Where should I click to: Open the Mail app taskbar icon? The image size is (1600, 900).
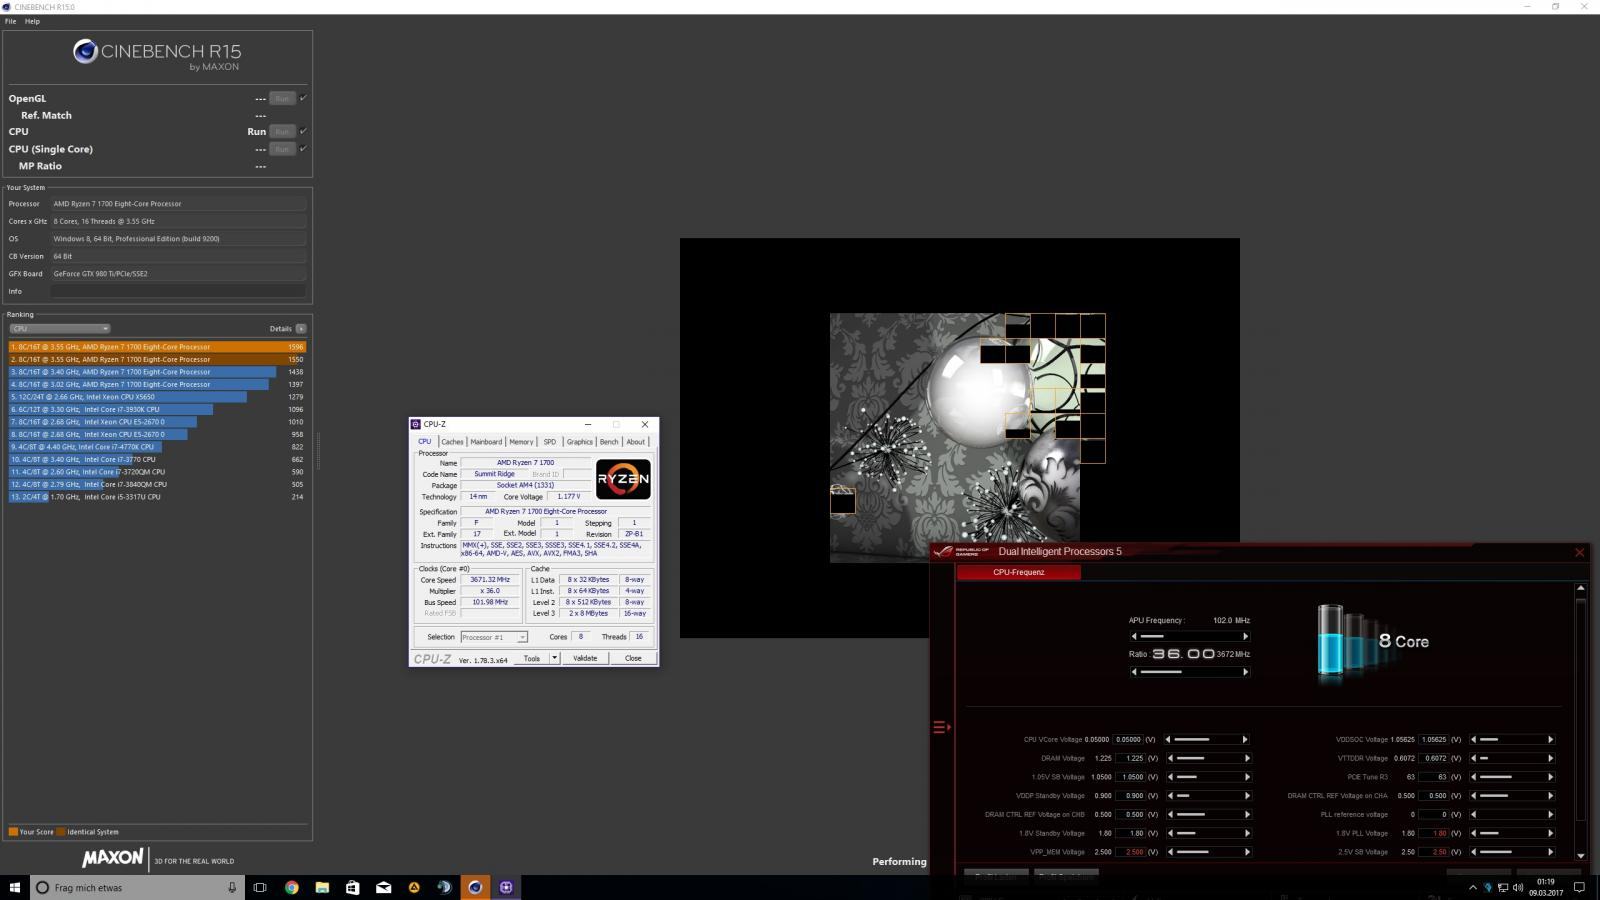[383, 887]
